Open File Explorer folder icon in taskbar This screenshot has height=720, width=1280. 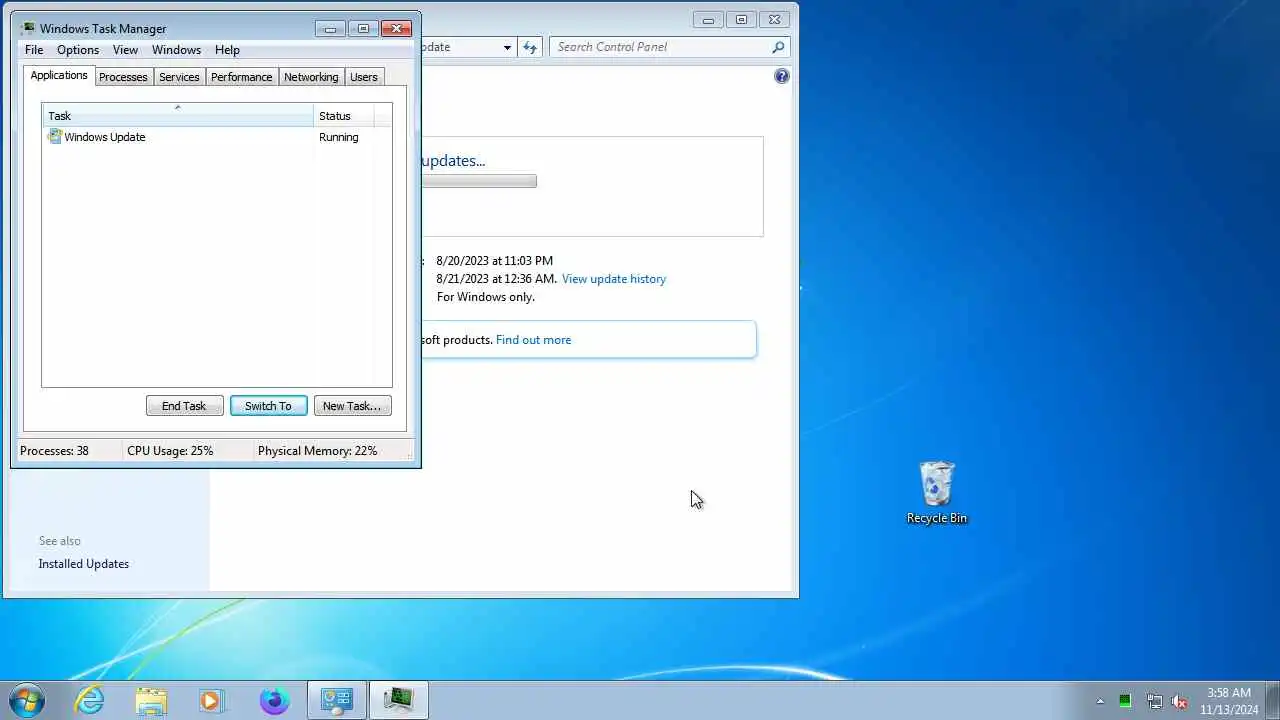click(151, 700)
